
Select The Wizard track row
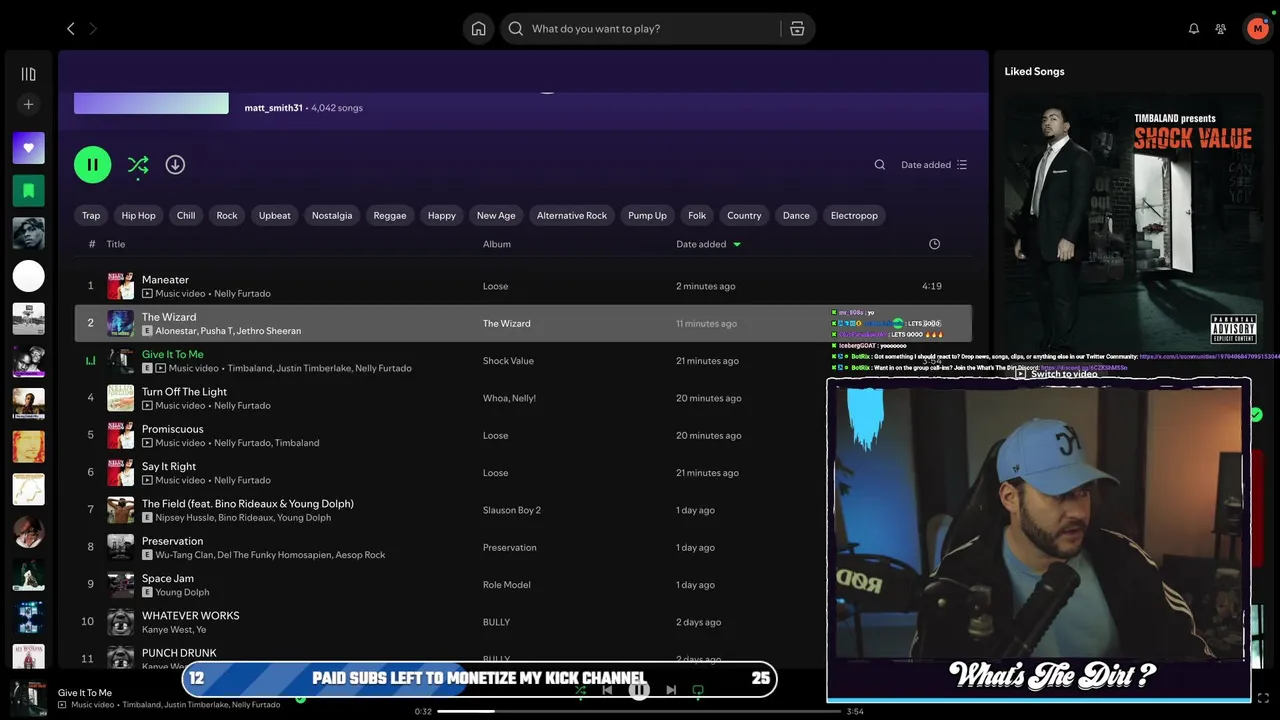pyautogui.click(x=522, y=323)
